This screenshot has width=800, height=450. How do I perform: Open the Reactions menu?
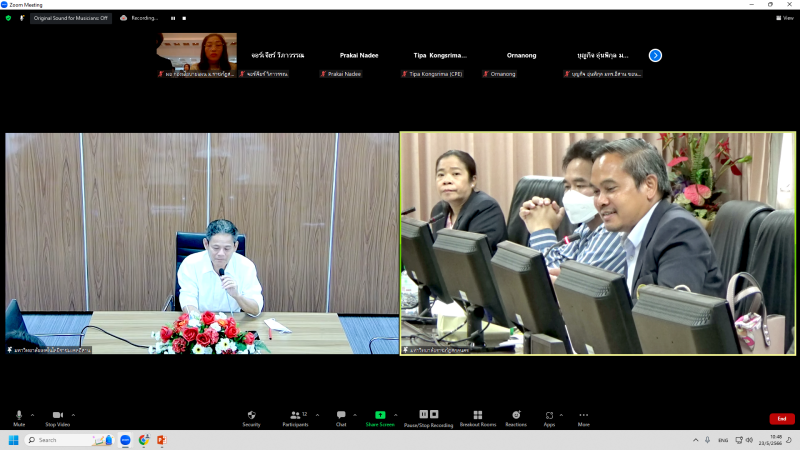click(x=516, y=417)
